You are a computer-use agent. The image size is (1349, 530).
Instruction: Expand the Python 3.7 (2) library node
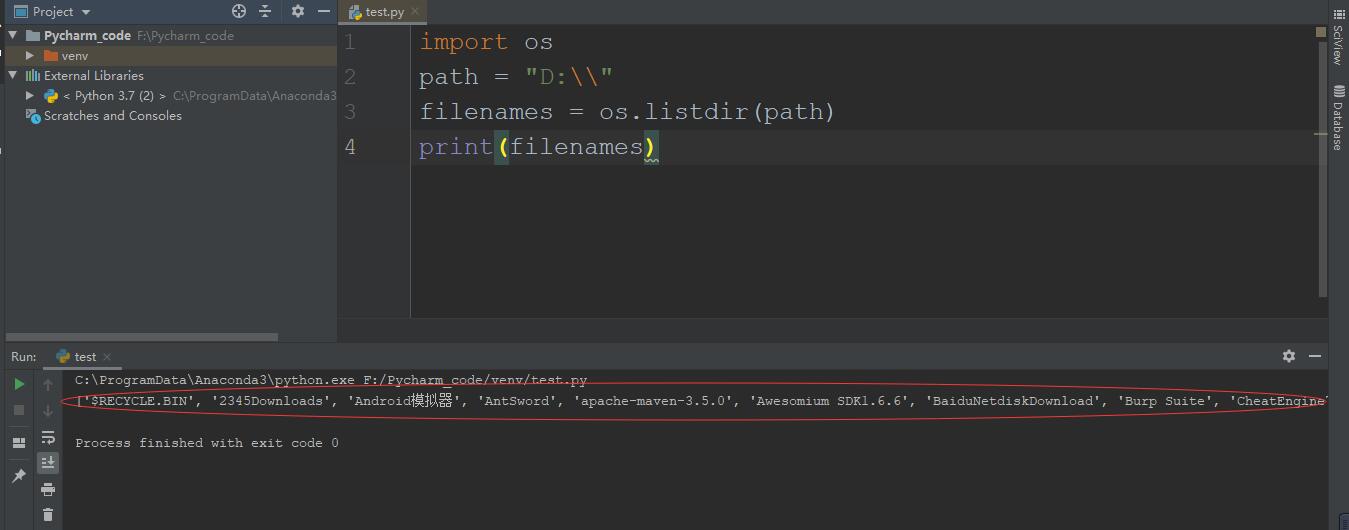(x=30, y=96)
